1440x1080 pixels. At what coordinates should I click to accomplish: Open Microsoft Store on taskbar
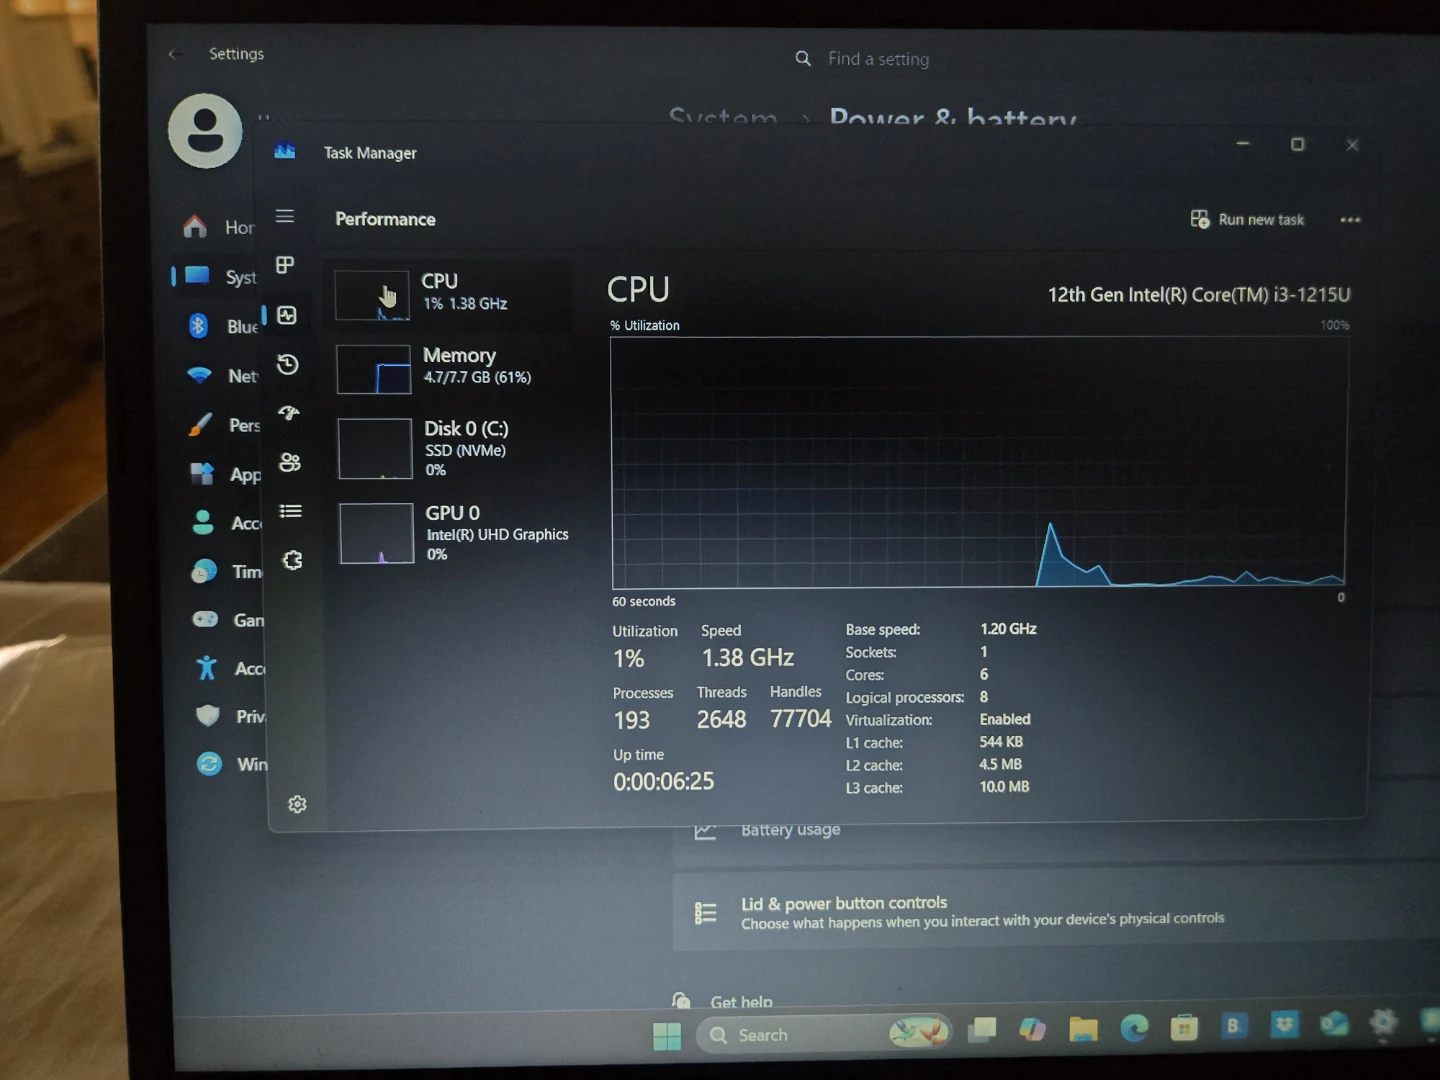point(1184,1026)
